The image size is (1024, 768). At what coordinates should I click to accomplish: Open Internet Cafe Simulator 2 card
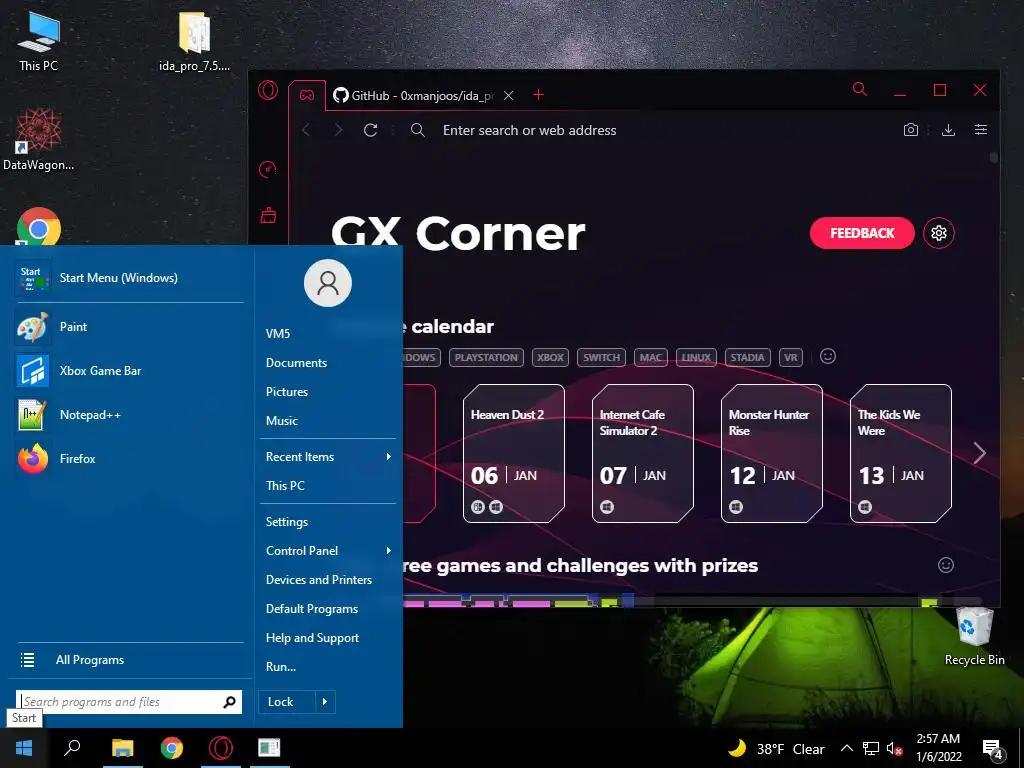[643, 453]
